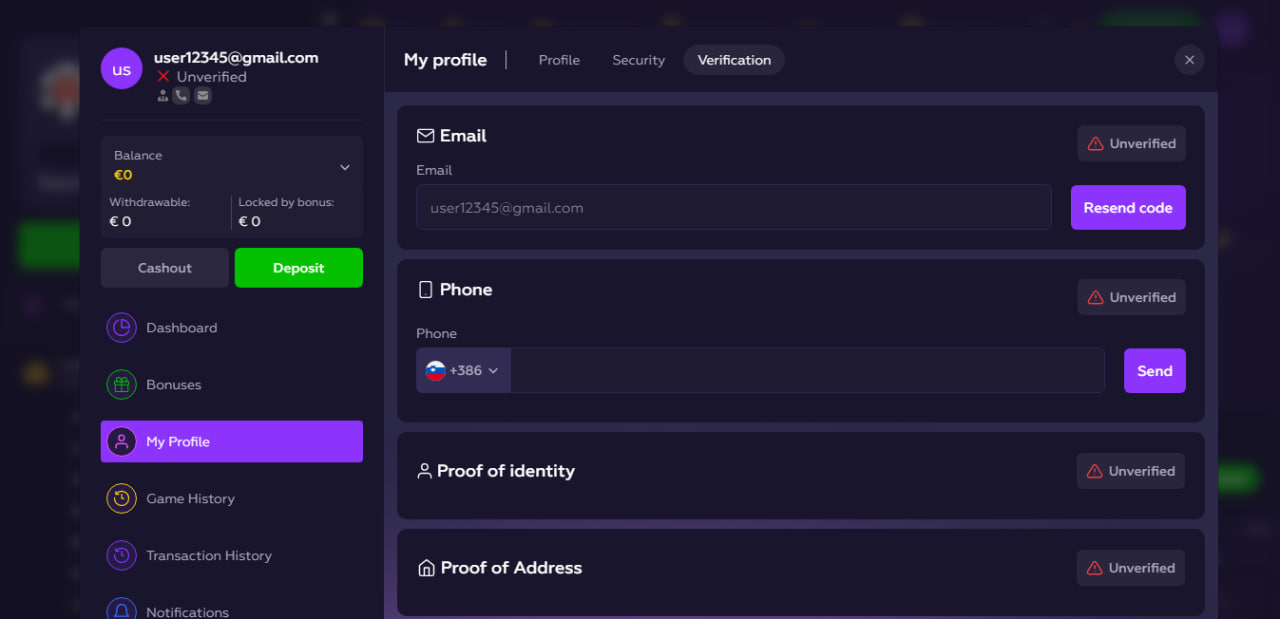
Task: Open Bonuses via the gift icon
Action: point(121,385)
